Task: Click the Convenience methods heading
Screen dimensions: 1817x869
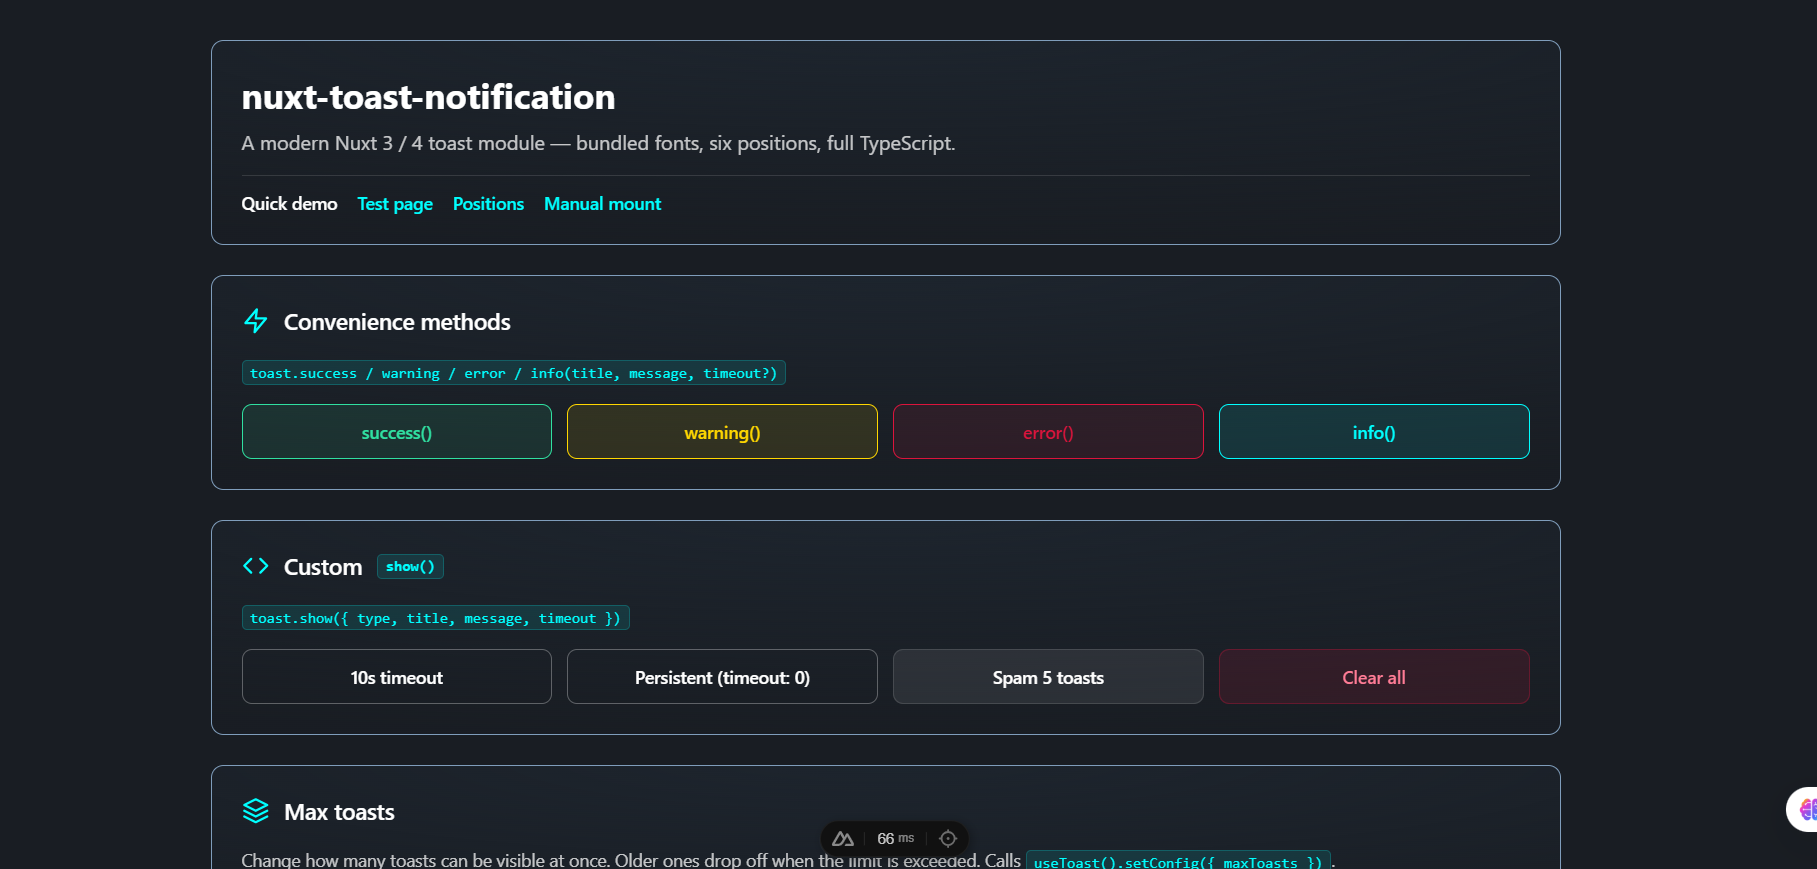Action: click(397, 322)
